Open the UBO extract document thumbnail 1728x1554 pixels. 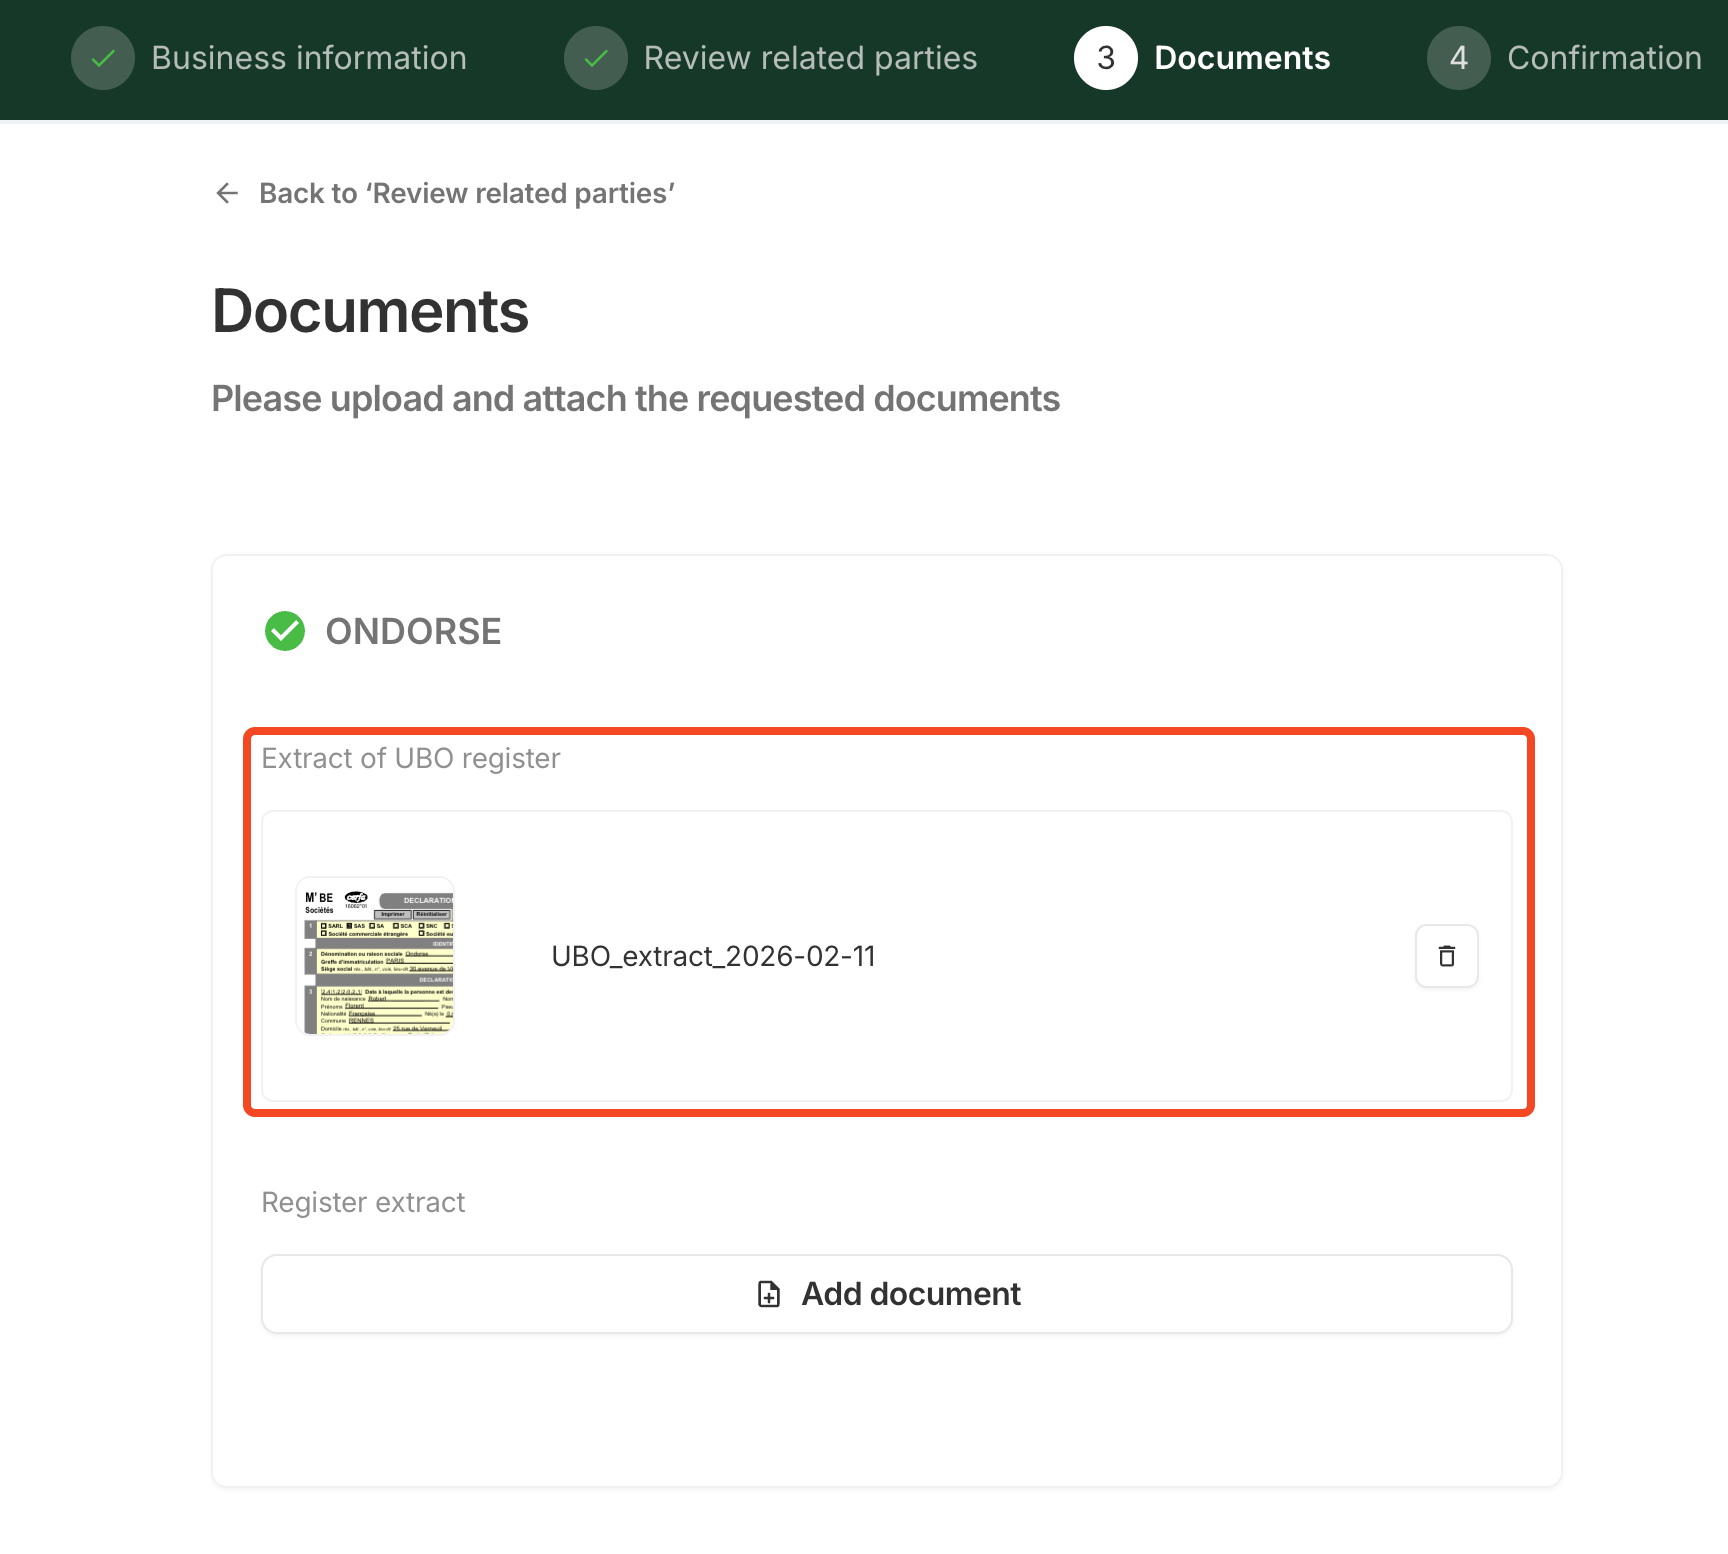pos(376,956)
